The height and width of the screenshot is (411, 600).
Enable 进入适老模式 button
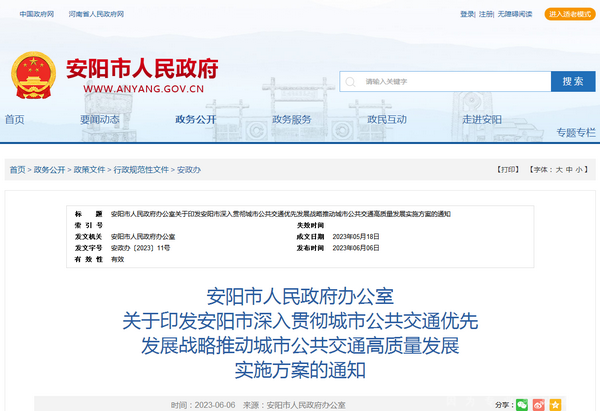tap(570, 14)
